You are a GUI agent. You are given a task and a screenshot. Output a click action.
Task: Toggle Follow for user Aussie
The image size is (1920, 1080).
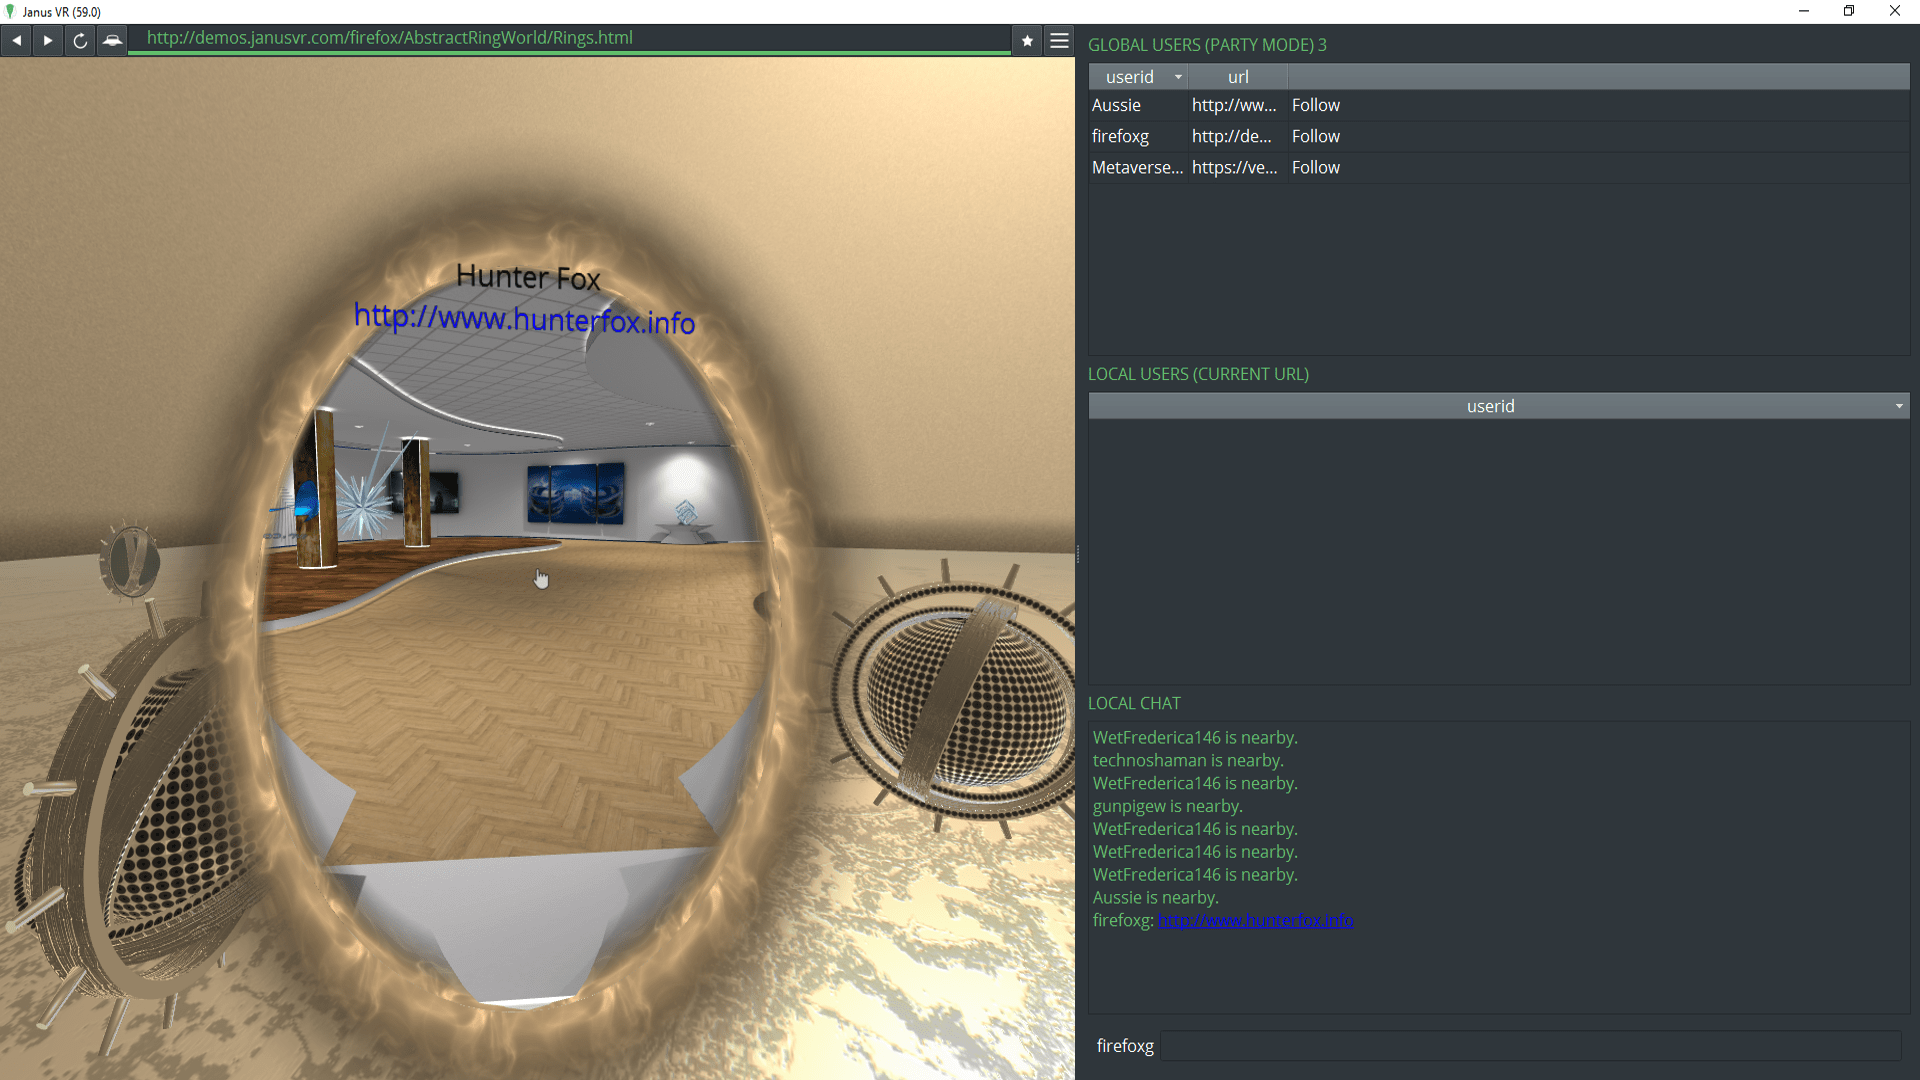(x=1315, y=105)
